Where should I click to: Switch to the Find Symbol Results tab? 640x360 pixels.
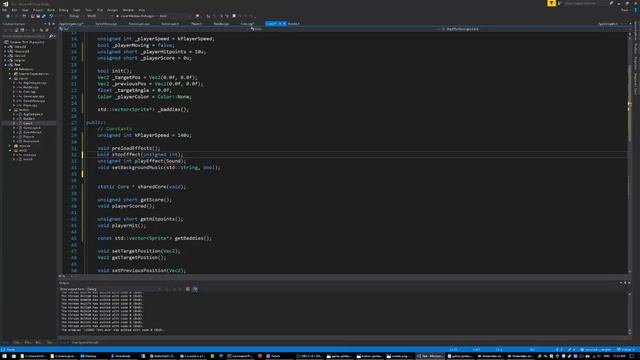click(85, 342)
